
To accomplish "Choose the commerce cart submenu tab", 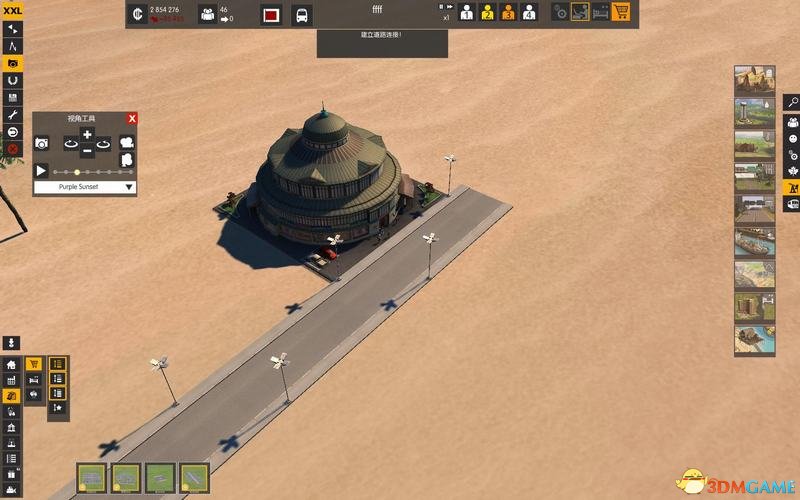I will (x=34, y=364).
